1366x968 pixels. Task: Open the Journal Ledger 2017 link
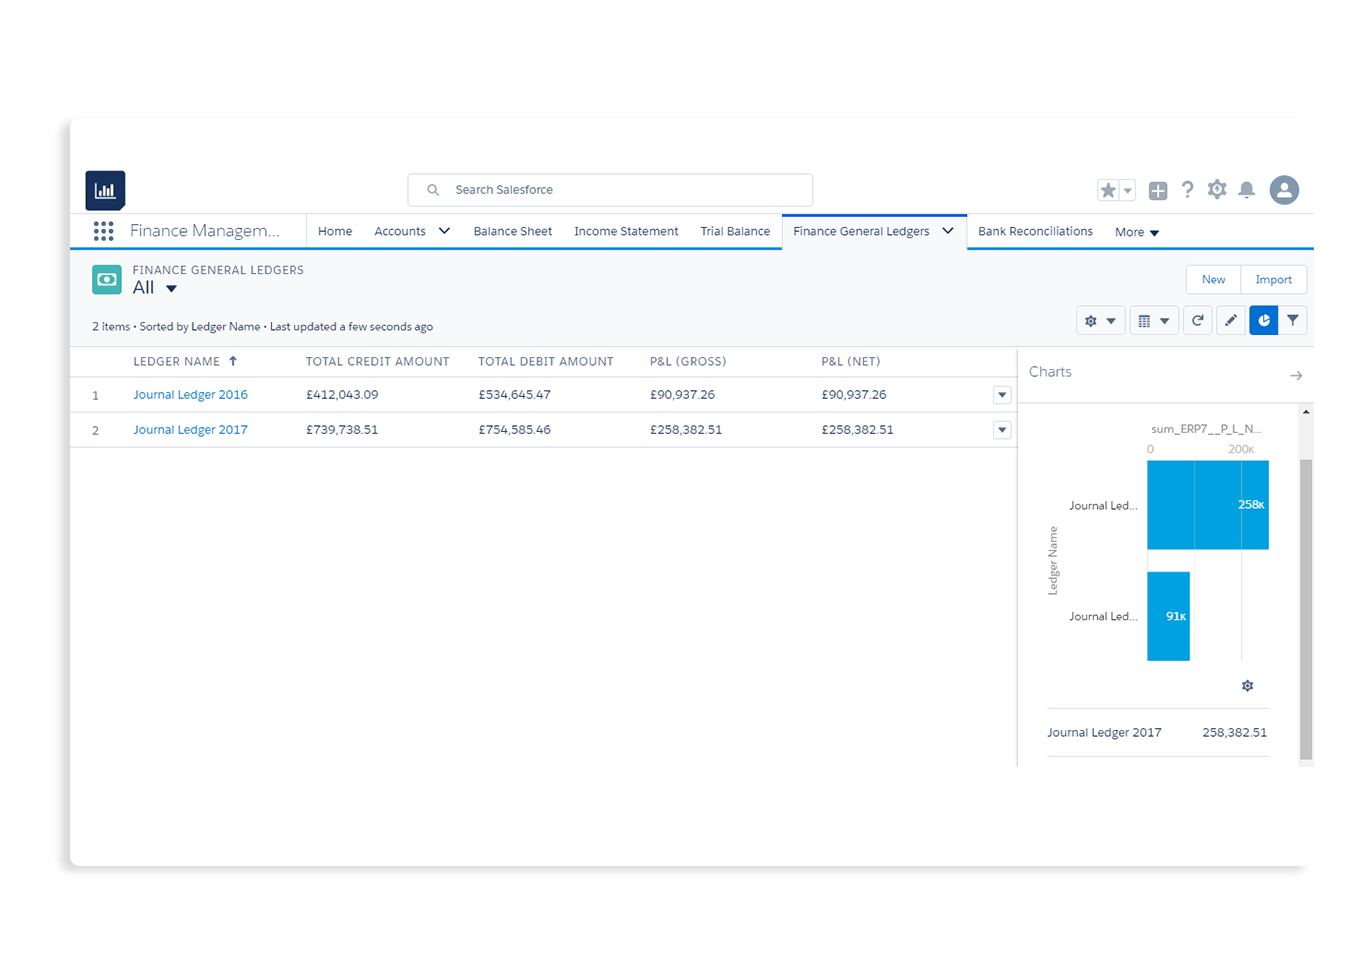point(190,430)
